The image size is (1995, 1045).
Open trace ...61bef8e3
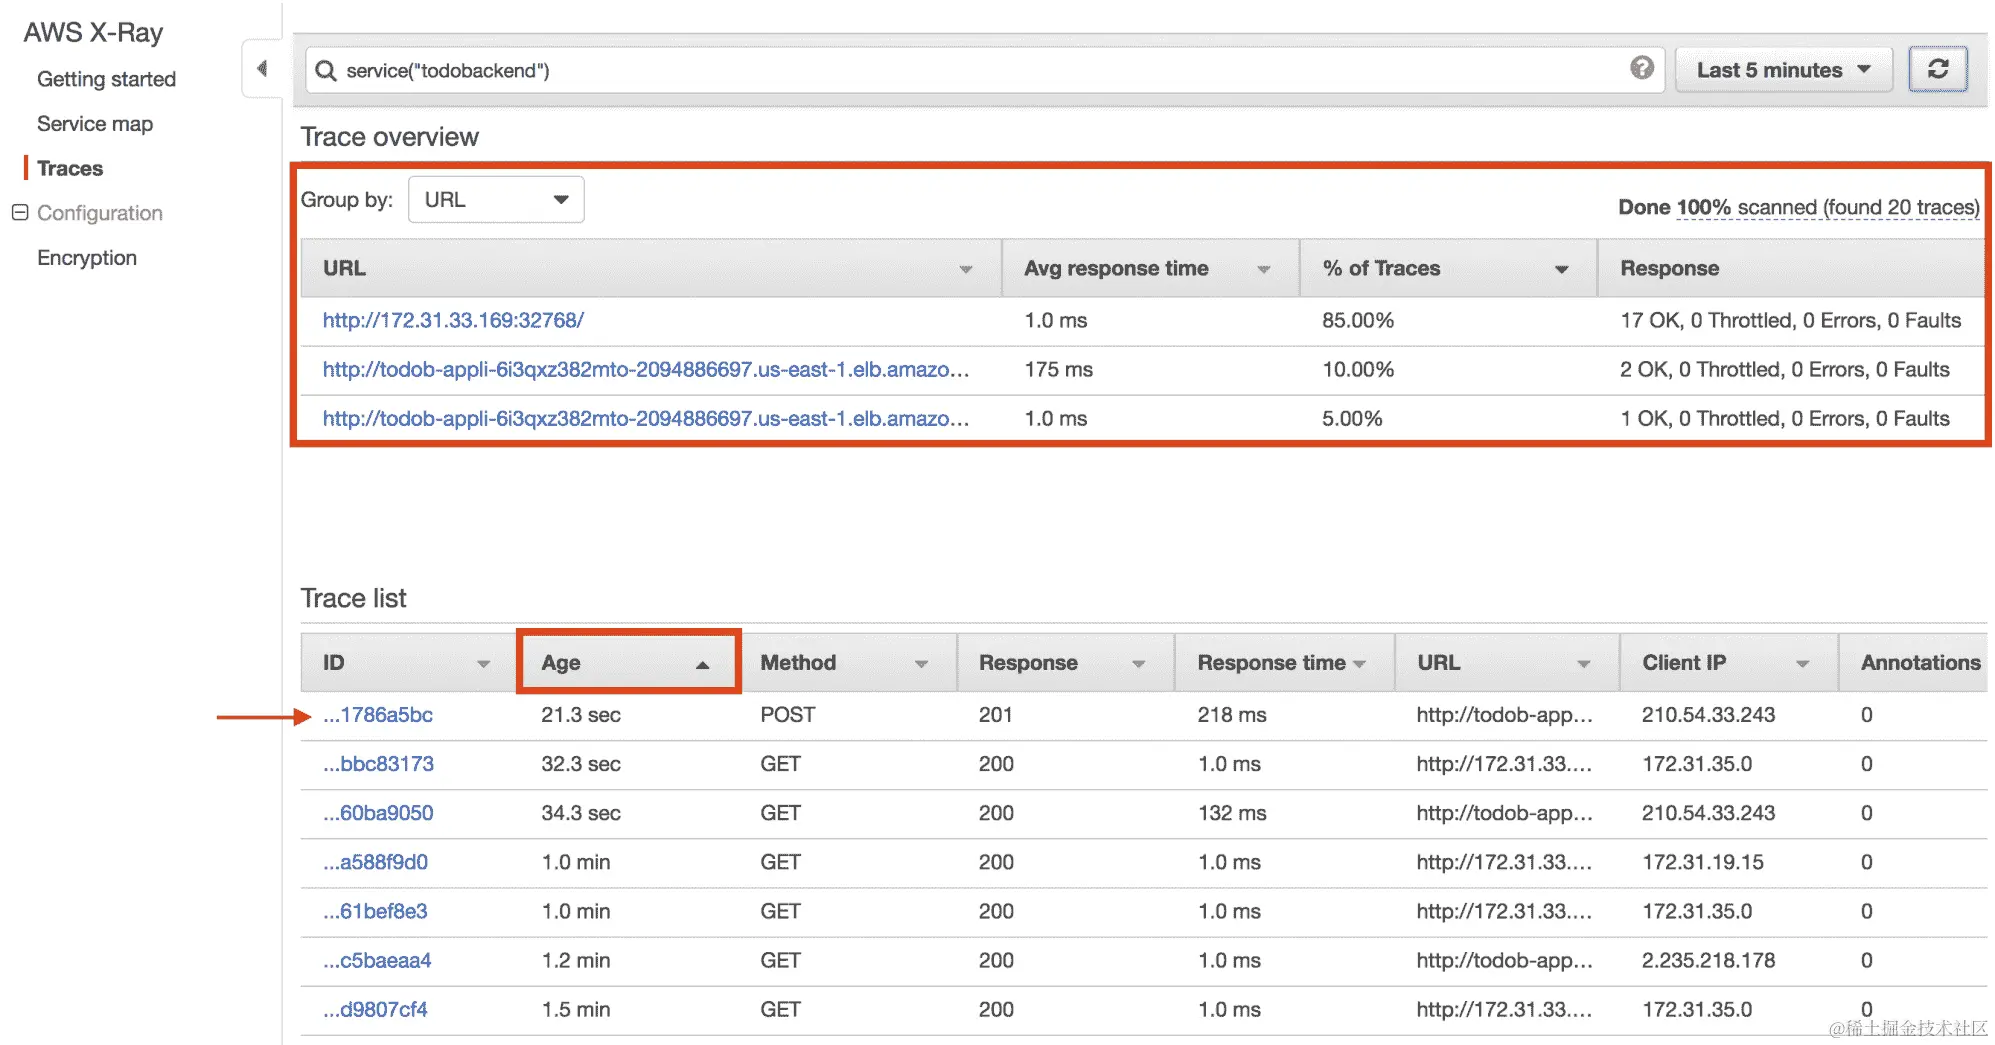(x=375, y=911)
